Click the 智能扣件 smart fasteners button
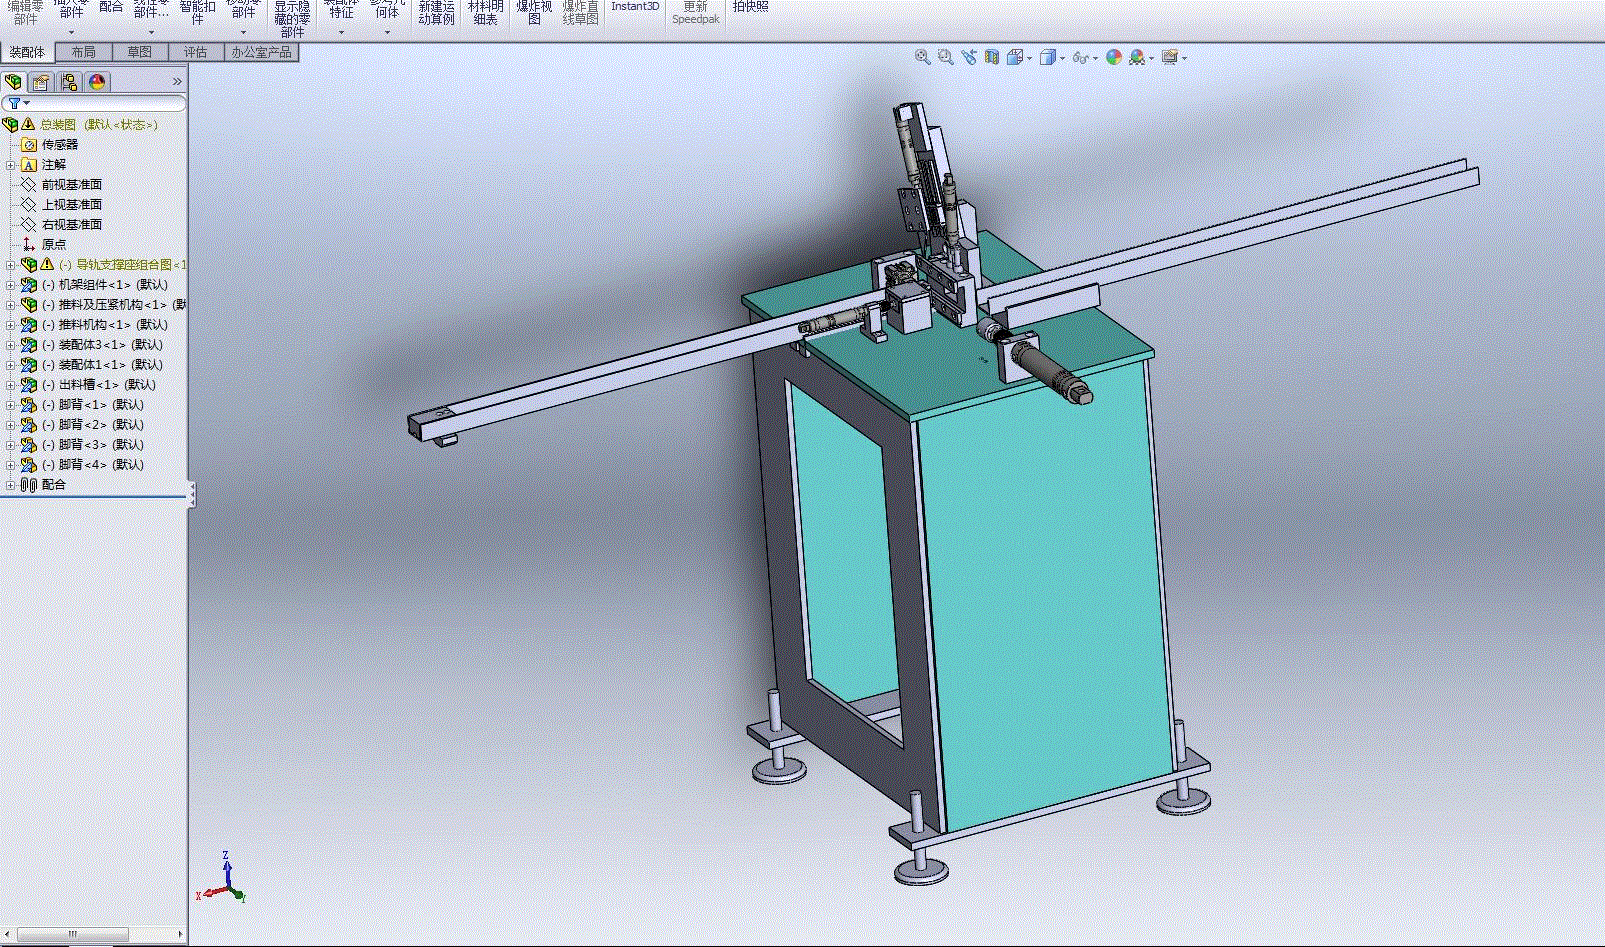Image resolution: width=1605 pixels, height=947 pixels. (197, 12)
